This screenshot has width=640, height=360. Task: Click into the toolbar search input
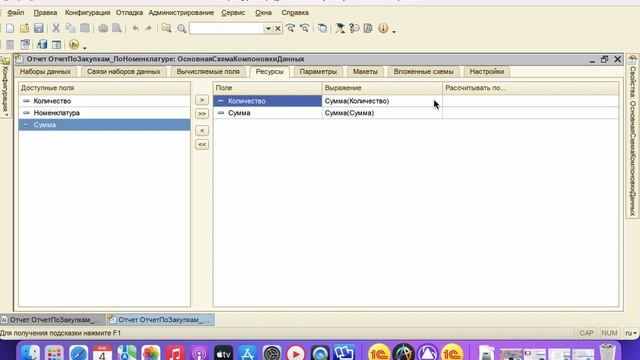click(x=227, y=29)
